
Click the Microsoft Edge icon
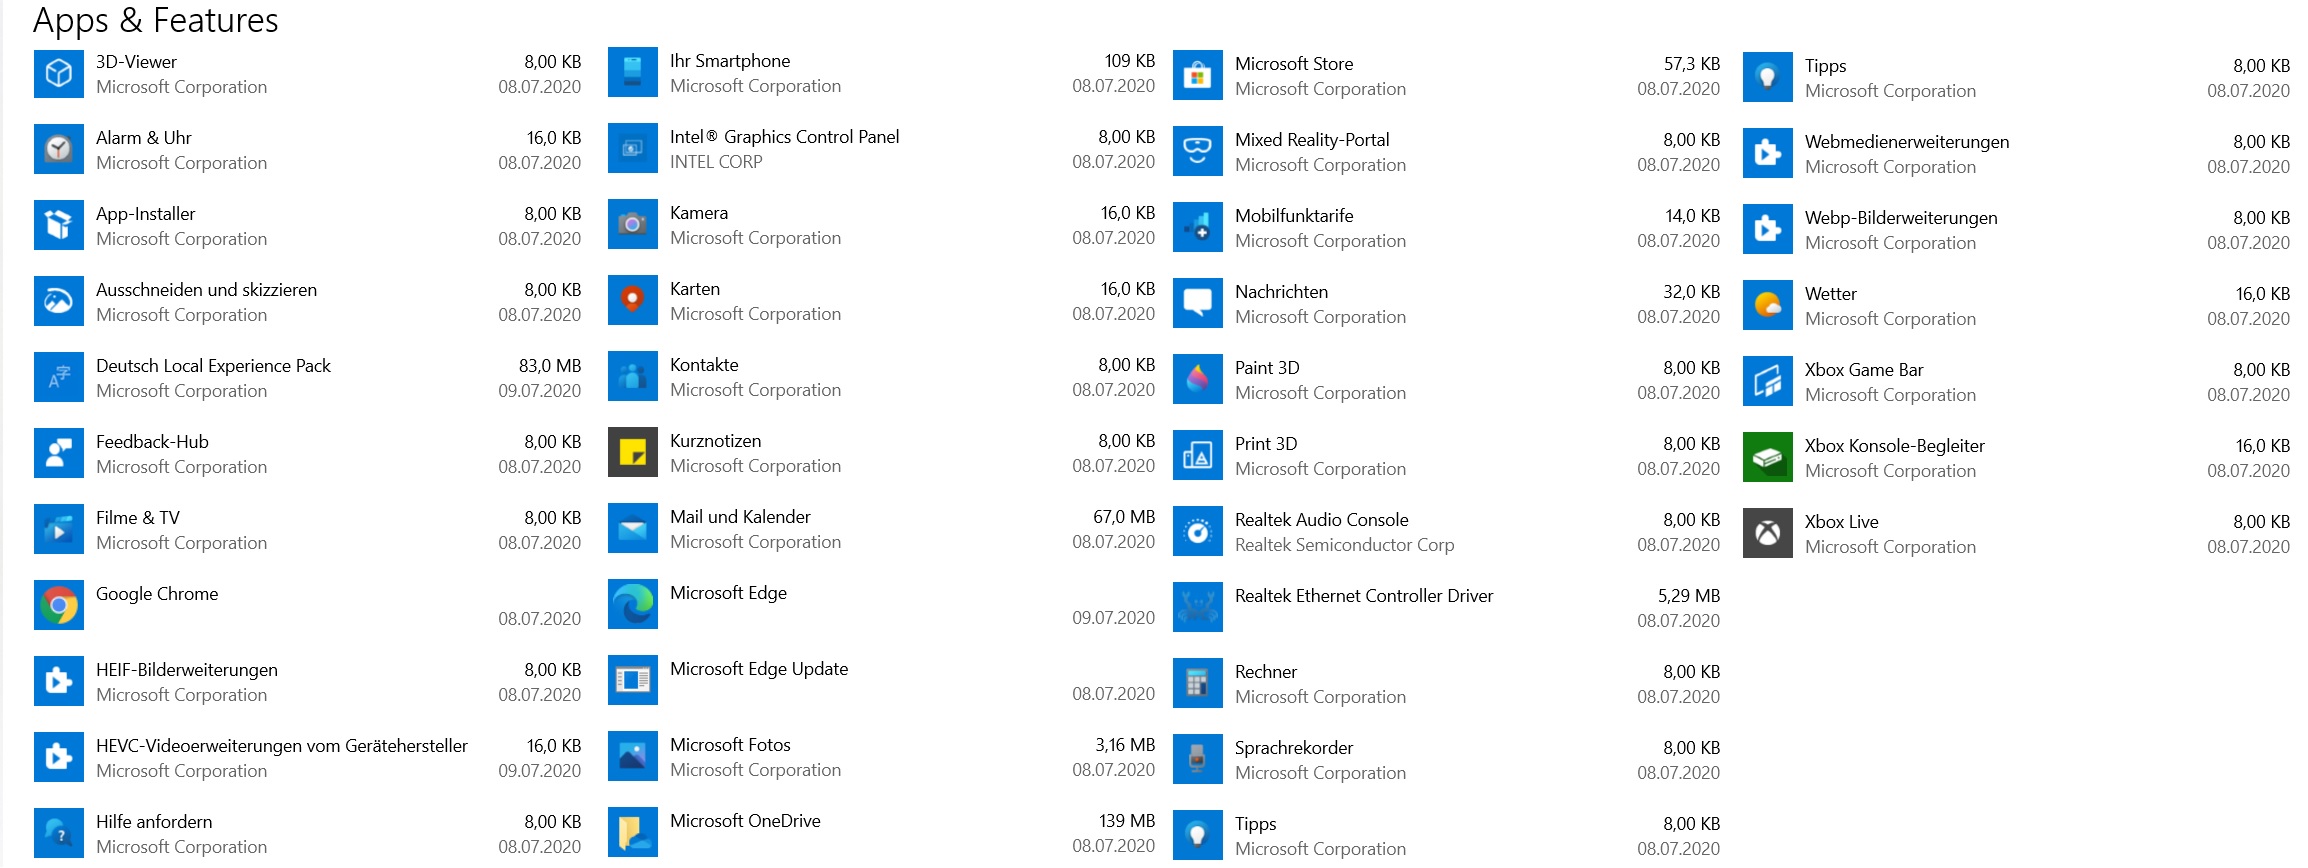coord(633,604)
